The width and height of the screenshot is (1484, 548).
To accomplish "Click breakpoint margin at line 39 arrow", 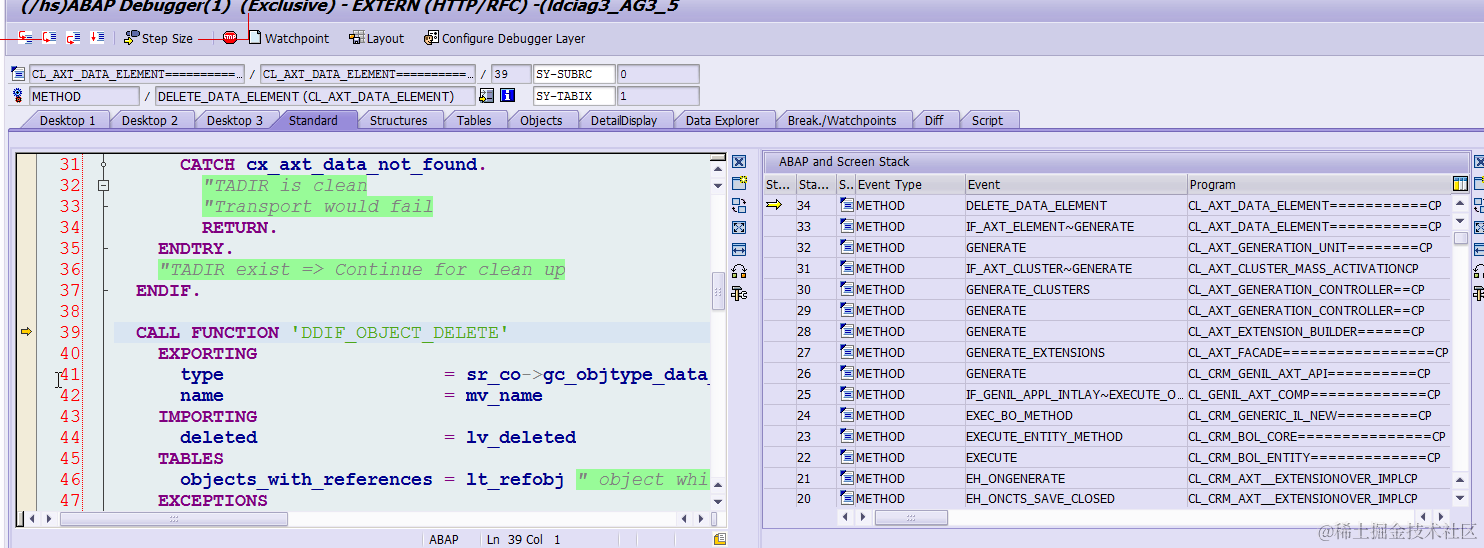I will point(26,332).
